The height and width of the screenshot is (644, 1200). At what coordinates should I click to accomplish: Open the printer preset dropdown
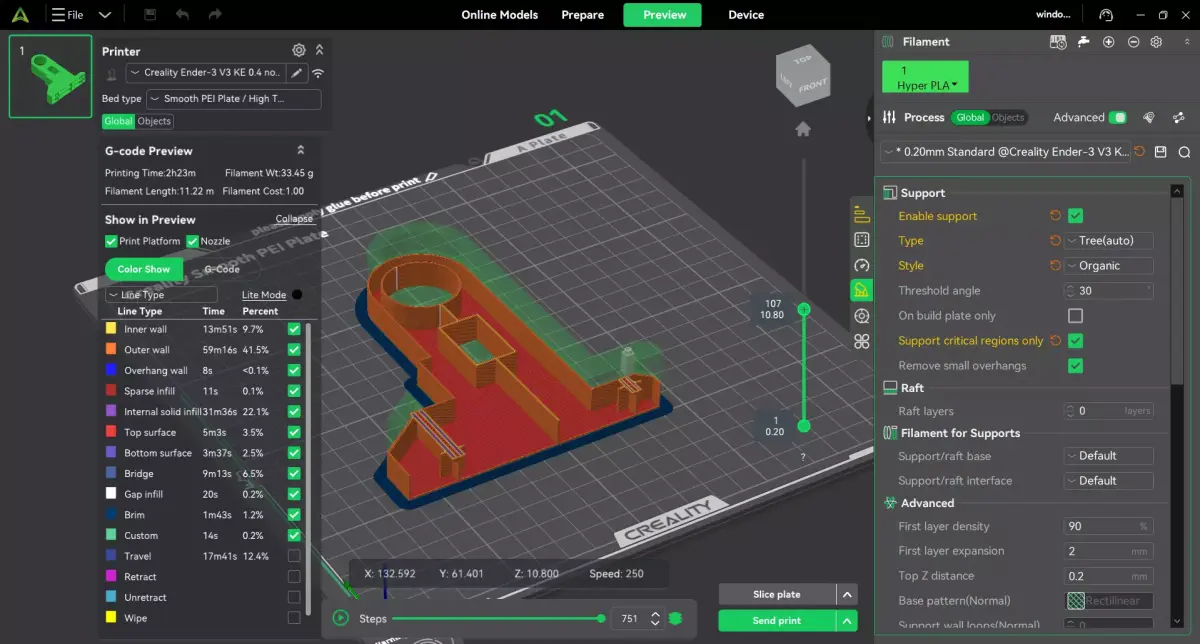pyautogui.click(x=206, y=73)
